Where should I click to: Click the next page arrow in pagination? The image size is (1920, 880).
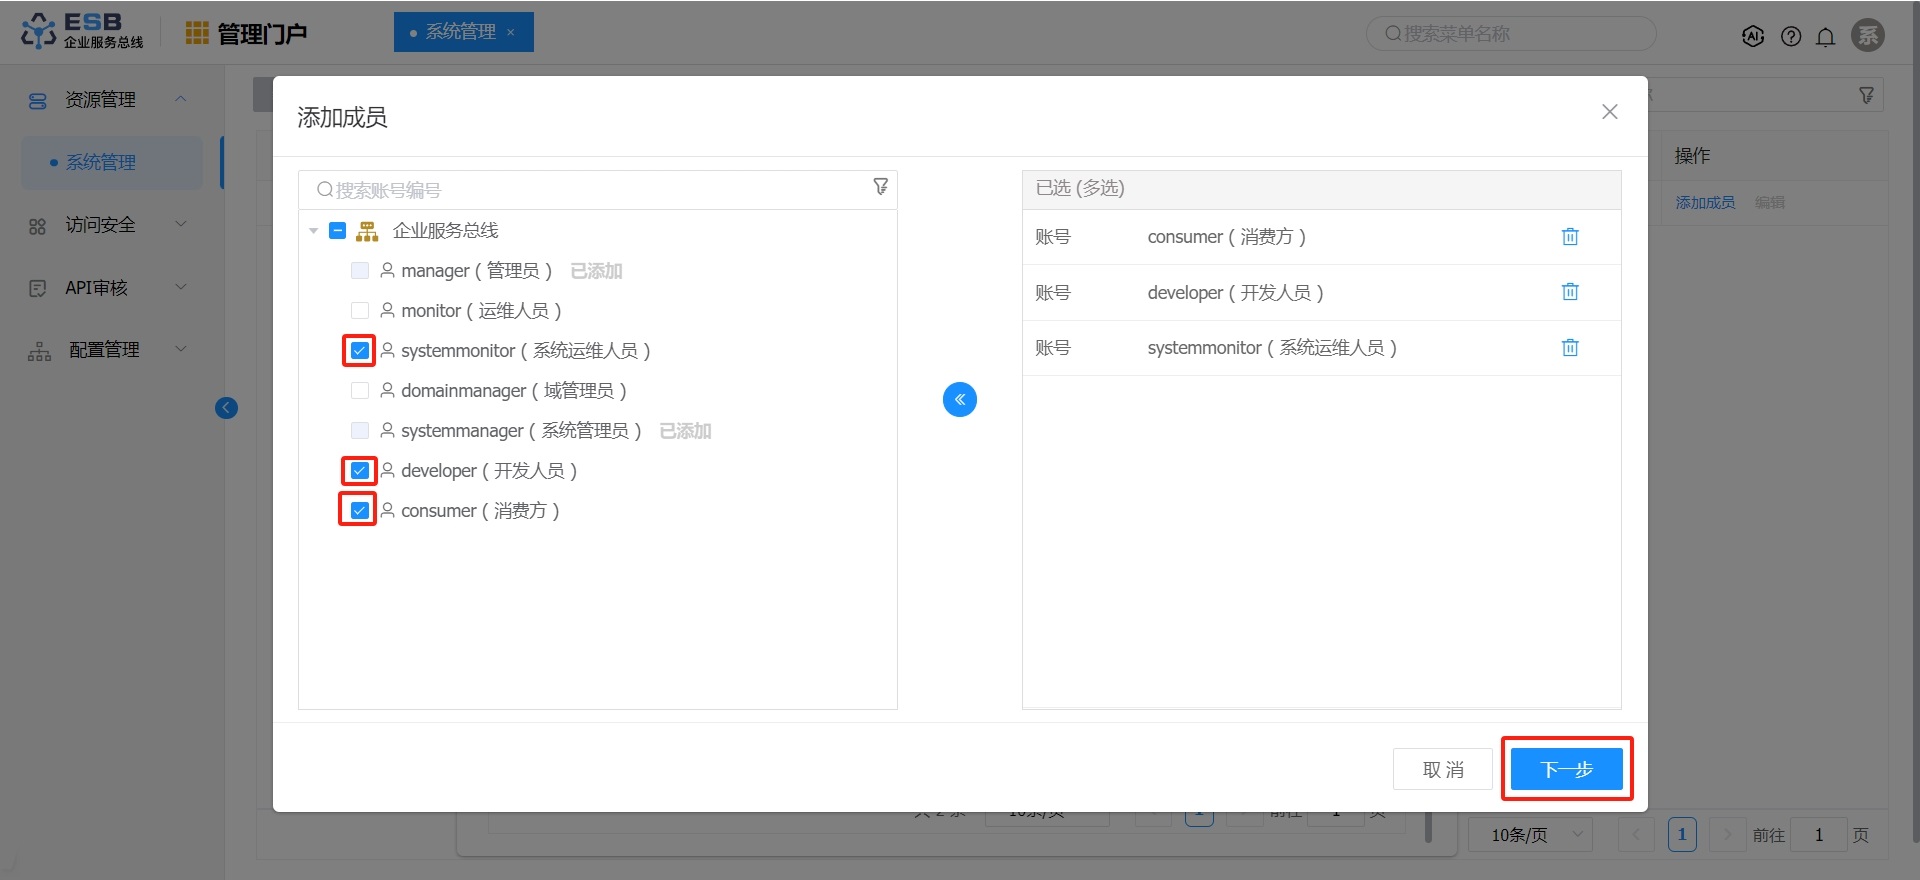(1727, 835)
